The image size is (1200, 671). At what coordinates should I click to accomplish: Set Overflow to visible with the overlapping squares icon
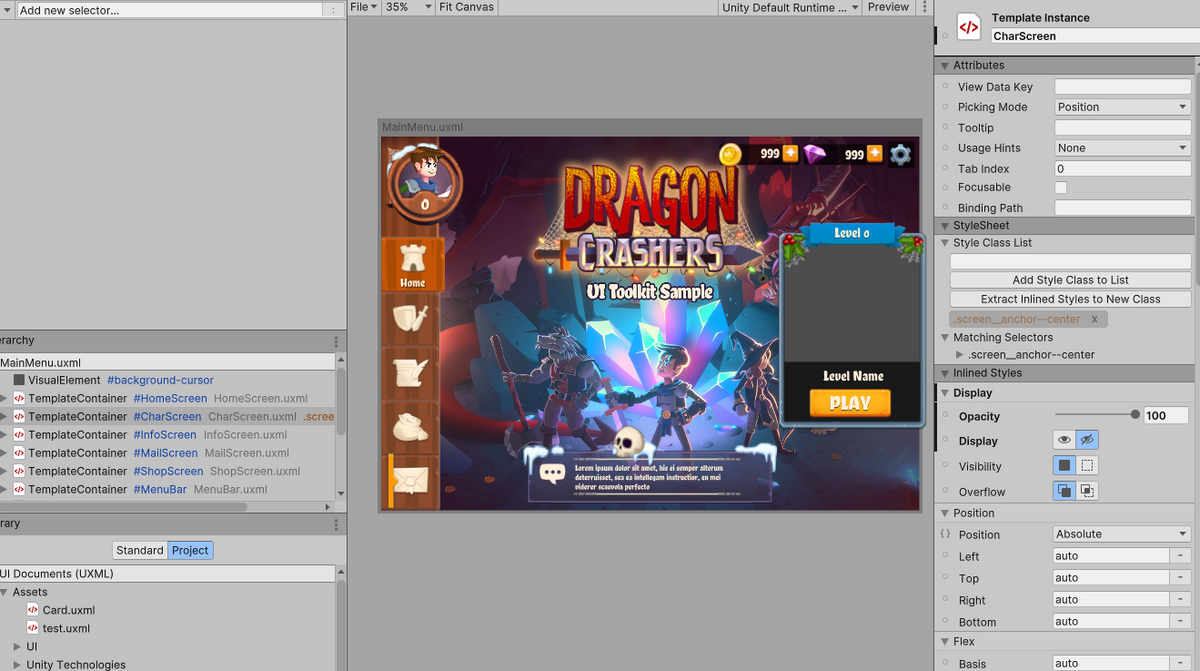[1065, 490]
